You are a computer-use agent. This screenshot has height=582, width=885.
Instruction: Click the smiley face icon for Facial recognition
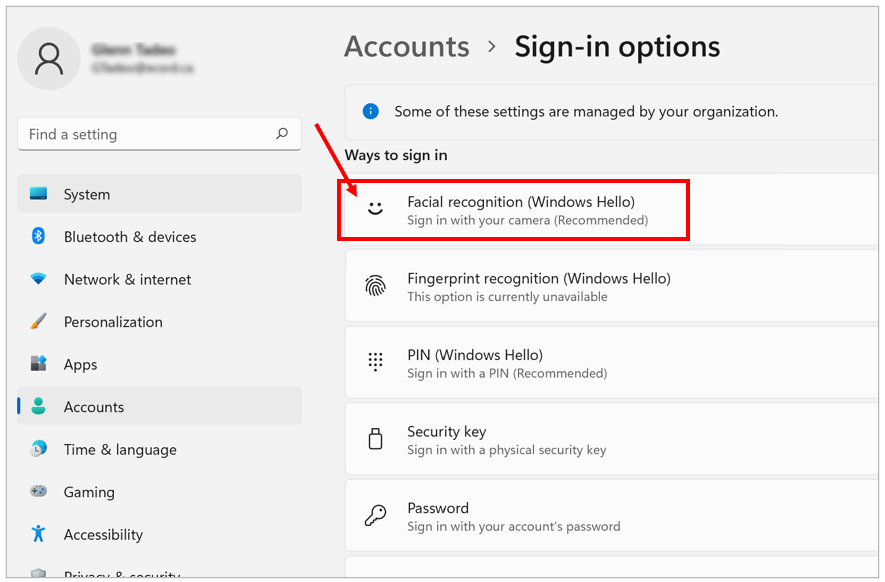click(375, 209)
